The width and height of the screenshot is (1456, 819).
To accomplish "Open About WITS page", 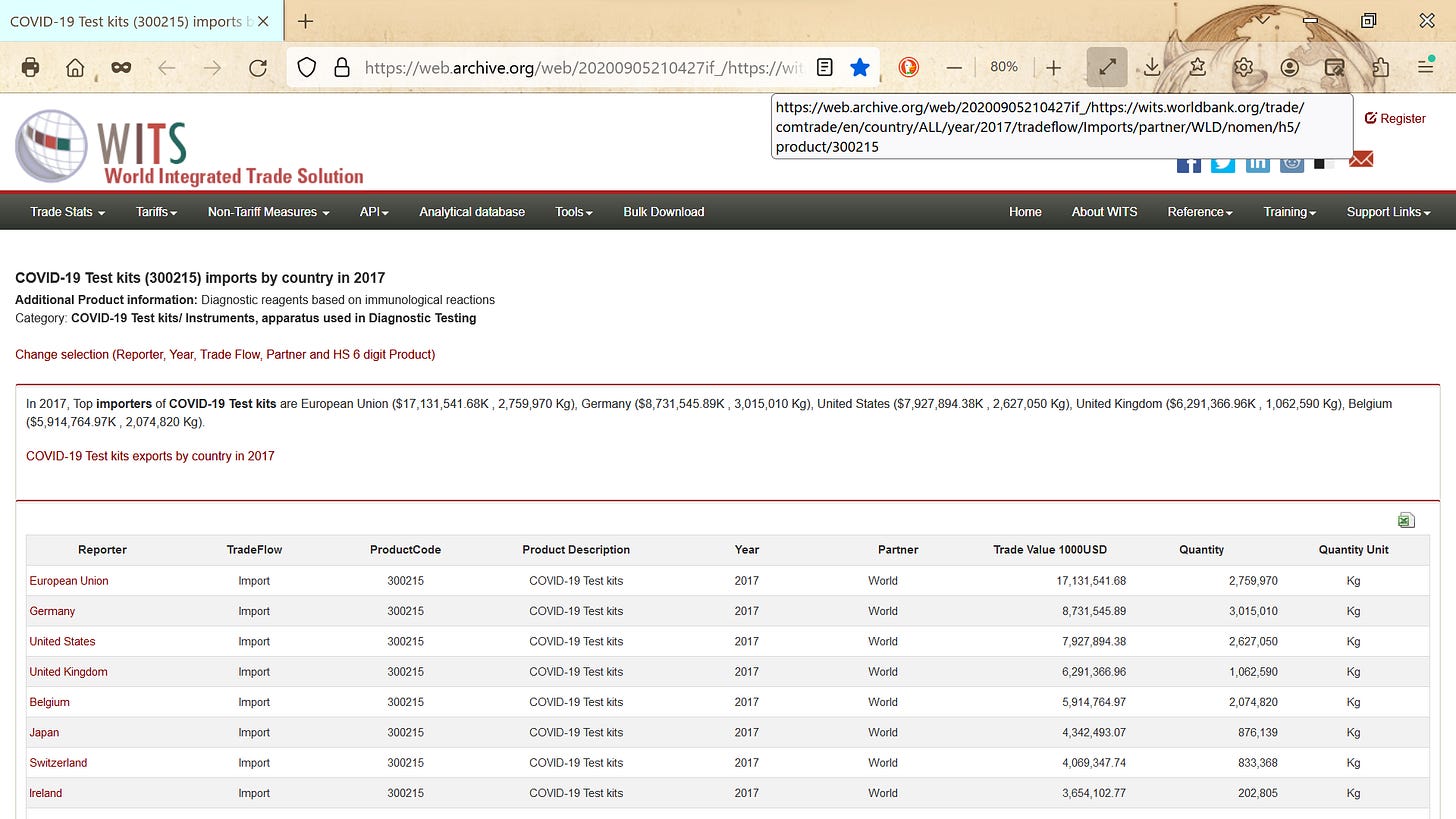I will (x=1104, y=212).
